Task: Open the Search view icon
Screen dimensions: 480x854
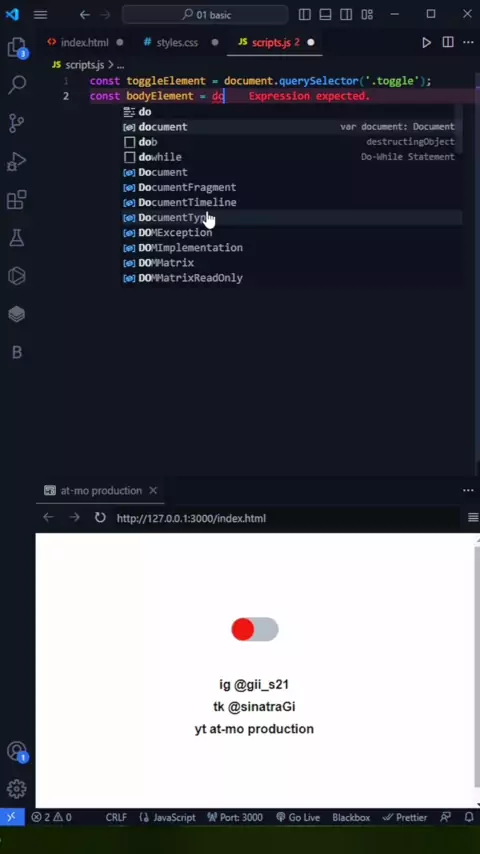Action: [x=17, y=84]
